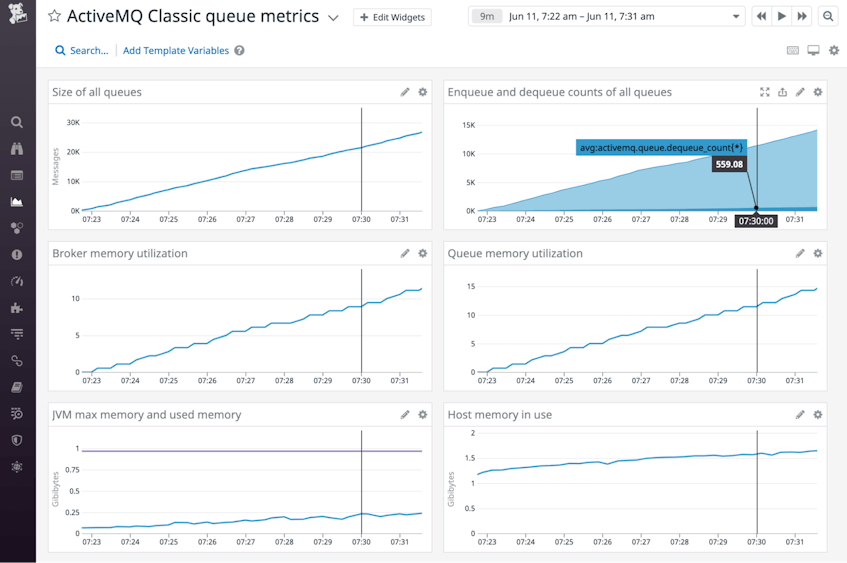Image resolution: width=847 pixels, height=563 pixels.
Task: Click the Jun 11 time range field
Action: [607, 17]
